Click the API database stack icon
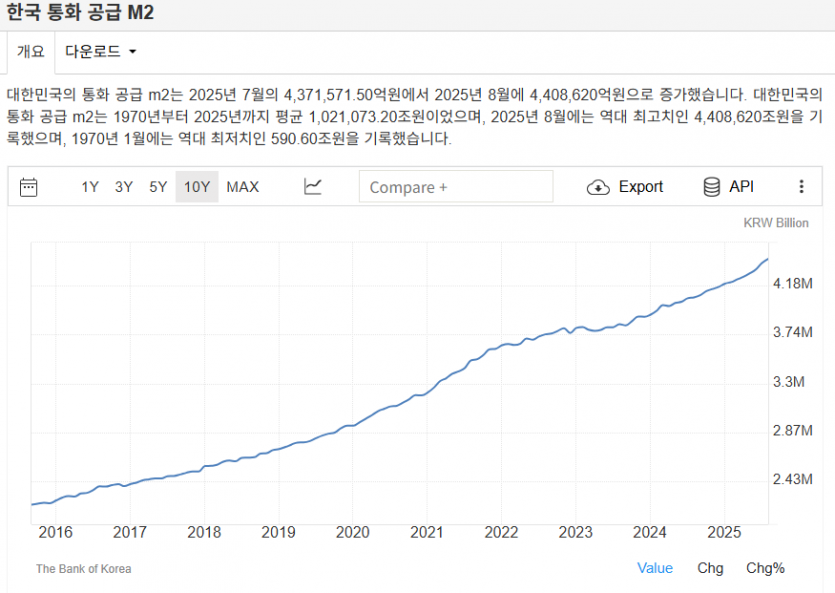Screen dimensions: 835x593 click(x=712, y=187)
